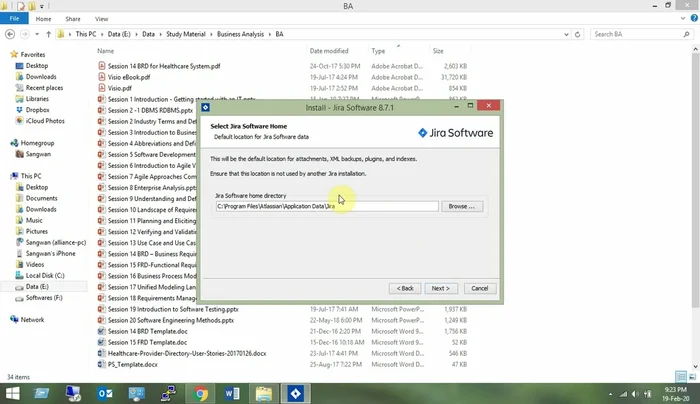Go forward using Explorer forward arrow
This screenshot has height=404, width=700.
pyautogui.click(x=25, y=34)
